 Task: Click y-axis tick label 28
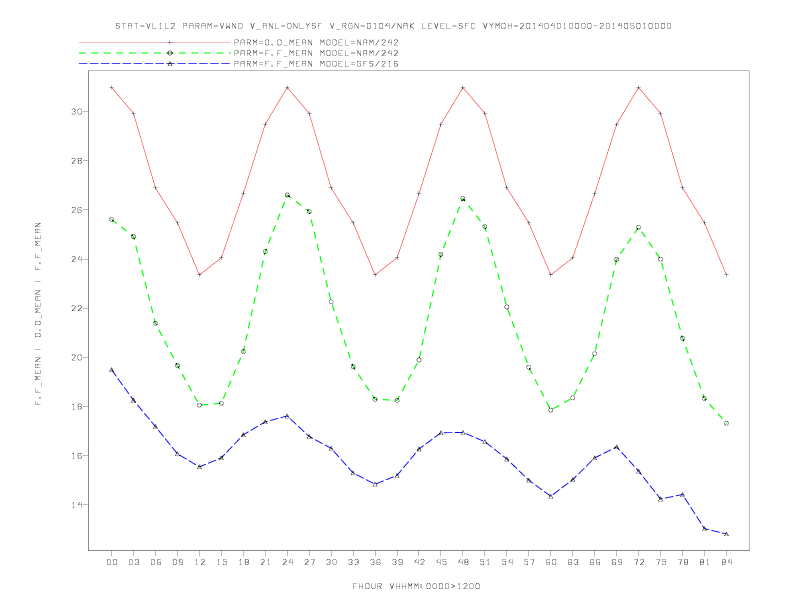coord(77,161)
